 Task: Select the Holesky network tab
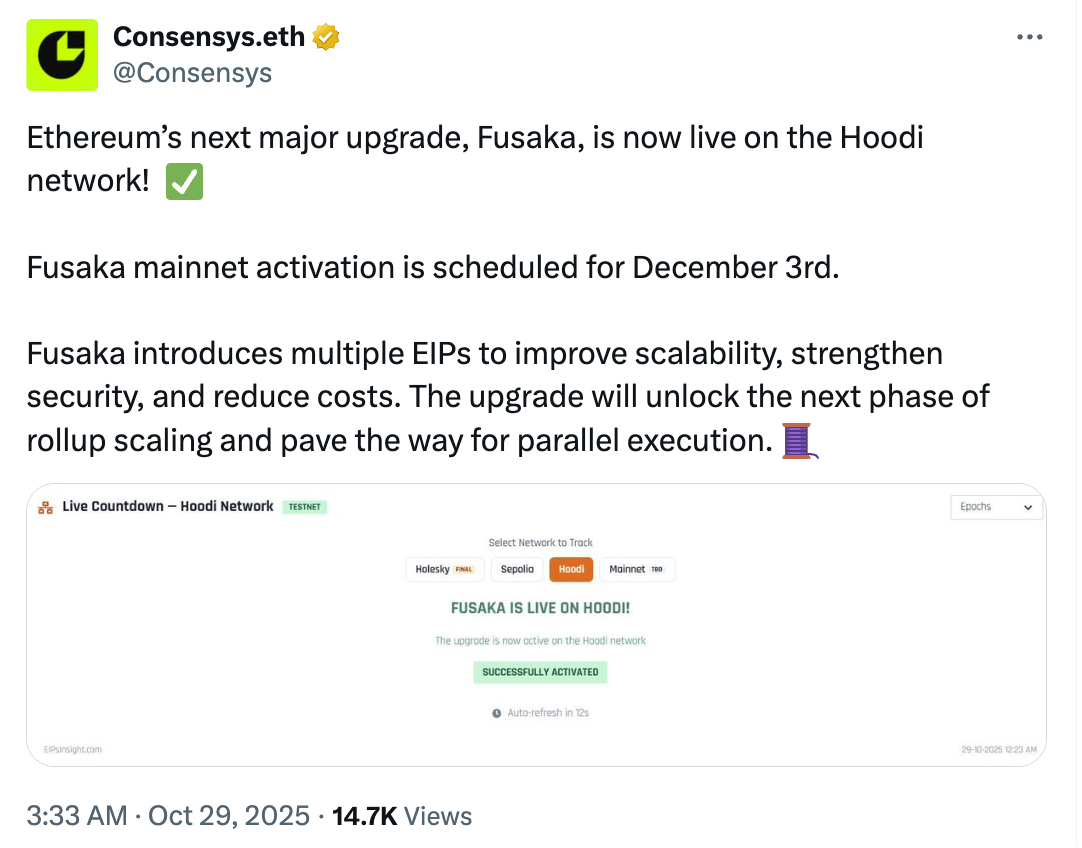click(445, 570)
